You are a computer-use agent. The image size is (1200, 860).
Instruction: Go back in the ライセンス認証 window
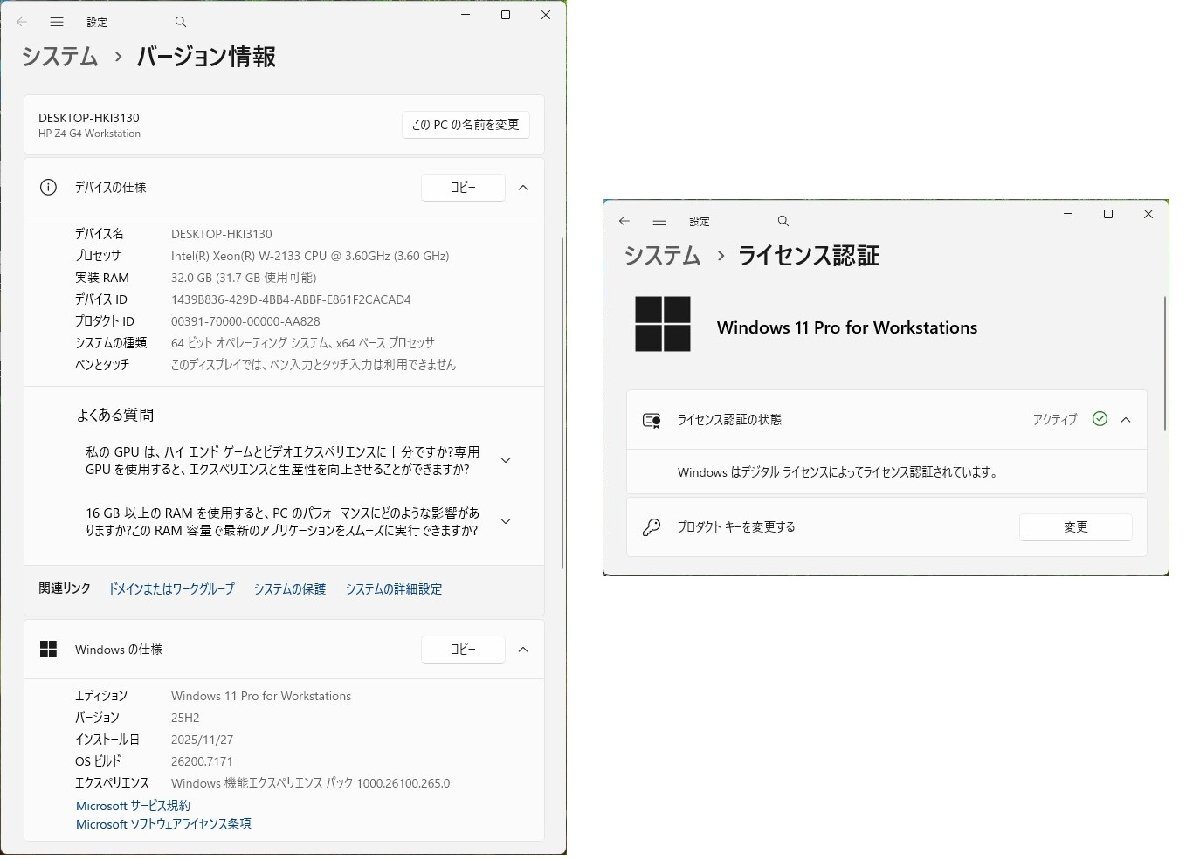[x=625, y=221]
